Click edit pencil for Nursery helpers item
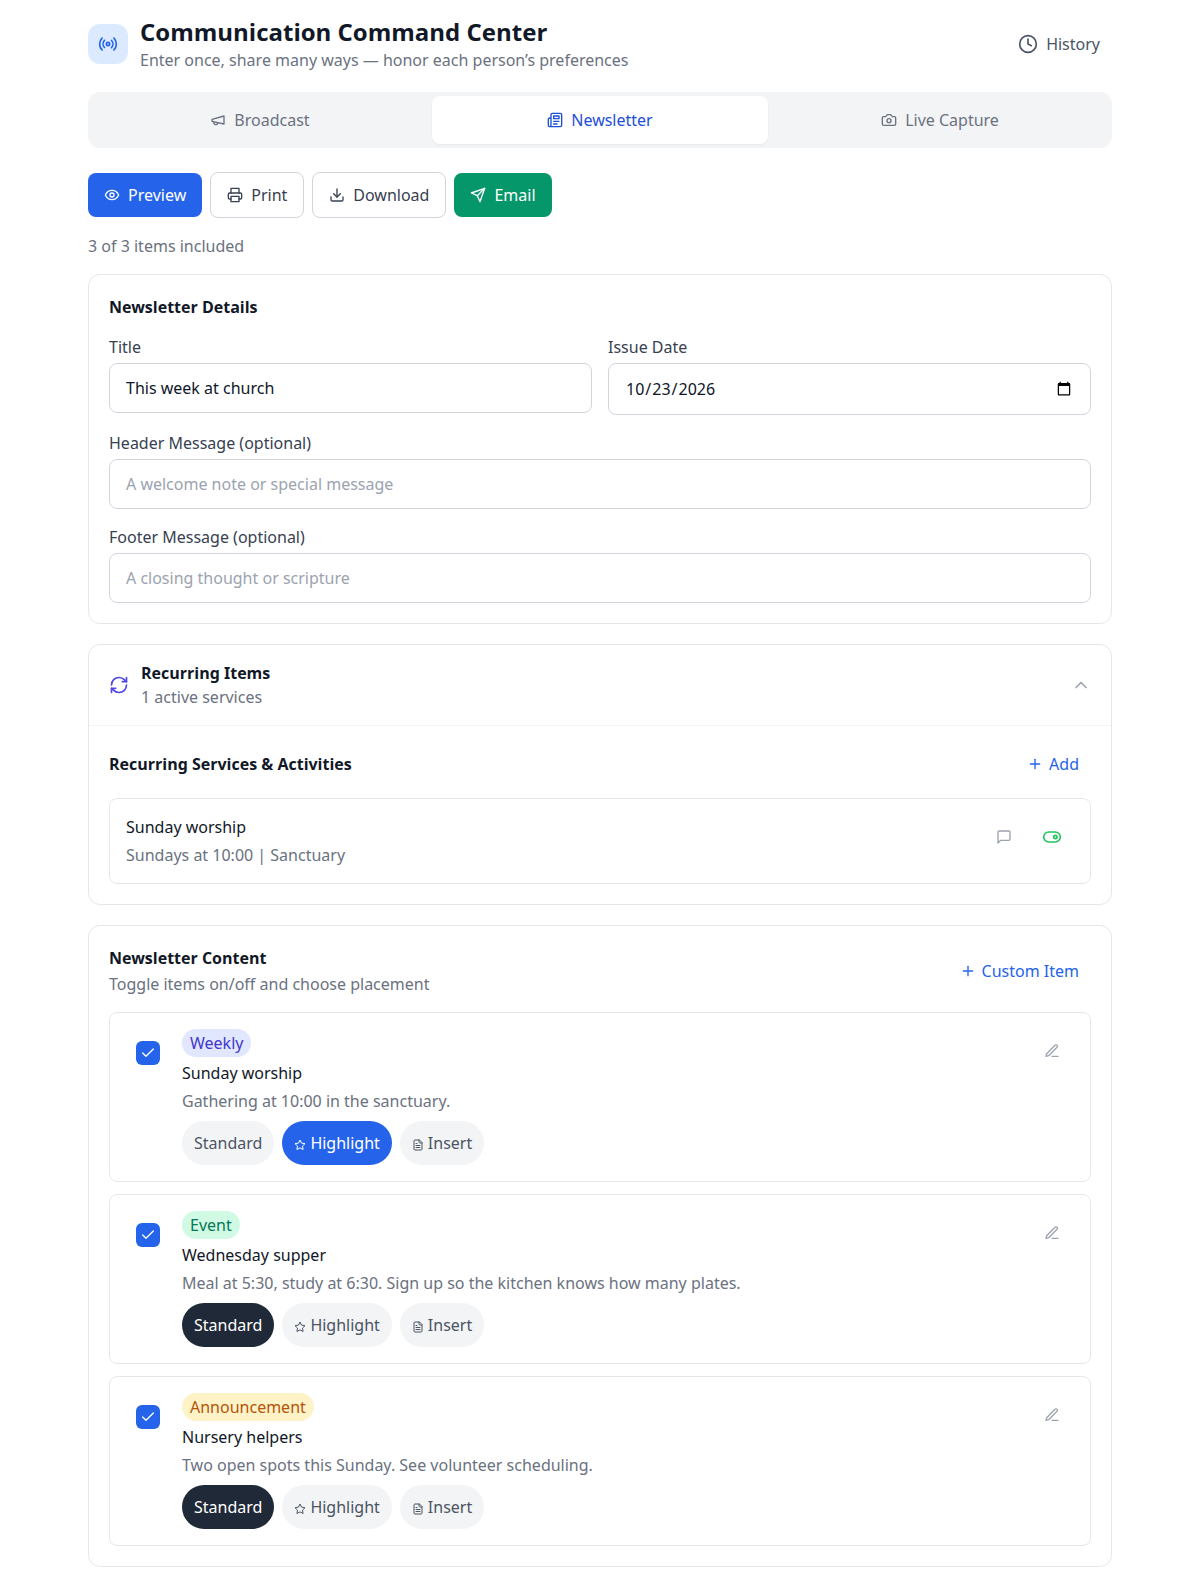1200x1583 pixels. [x=1052, y=1415]
